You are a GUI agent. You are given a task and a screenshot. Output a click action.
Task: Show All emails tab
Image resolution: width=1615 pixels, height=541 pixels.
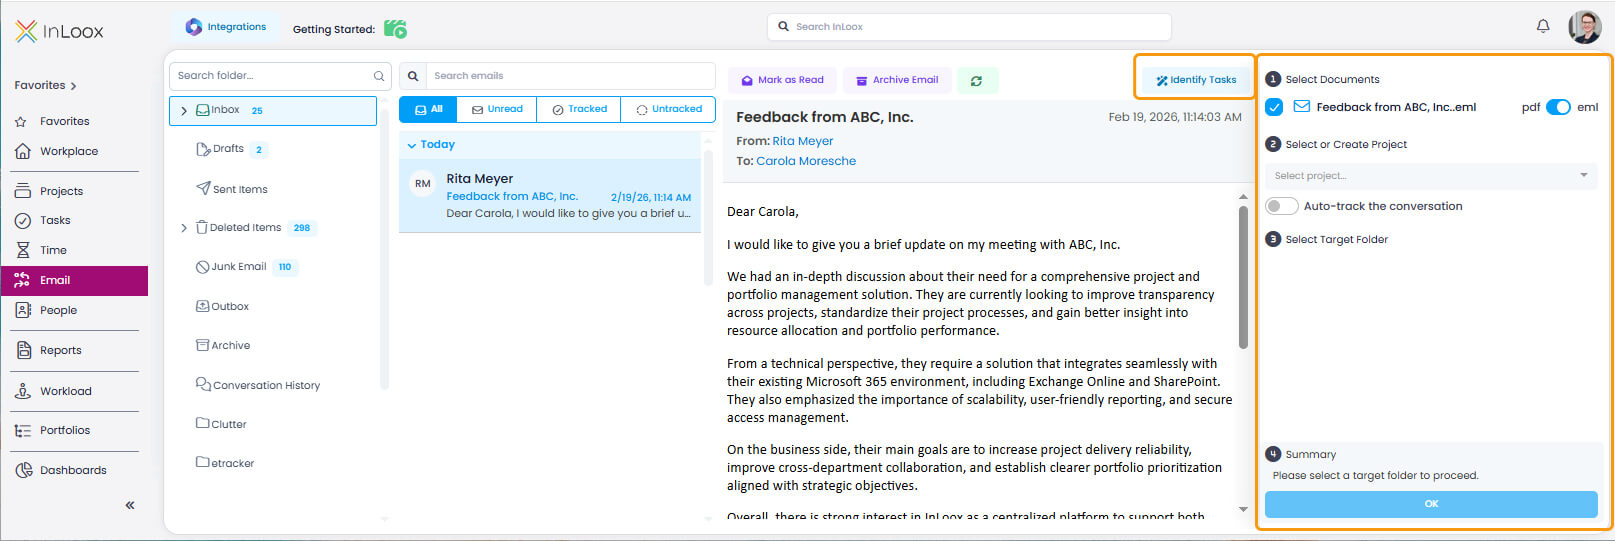coord(428,109)
